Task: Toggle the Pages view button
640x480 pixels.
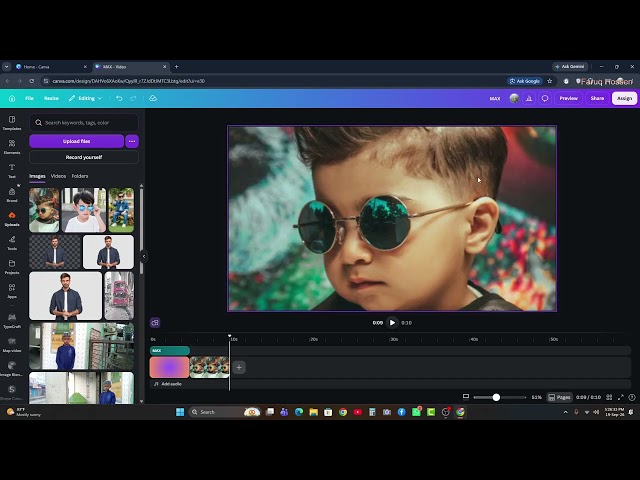Action: 559,397
